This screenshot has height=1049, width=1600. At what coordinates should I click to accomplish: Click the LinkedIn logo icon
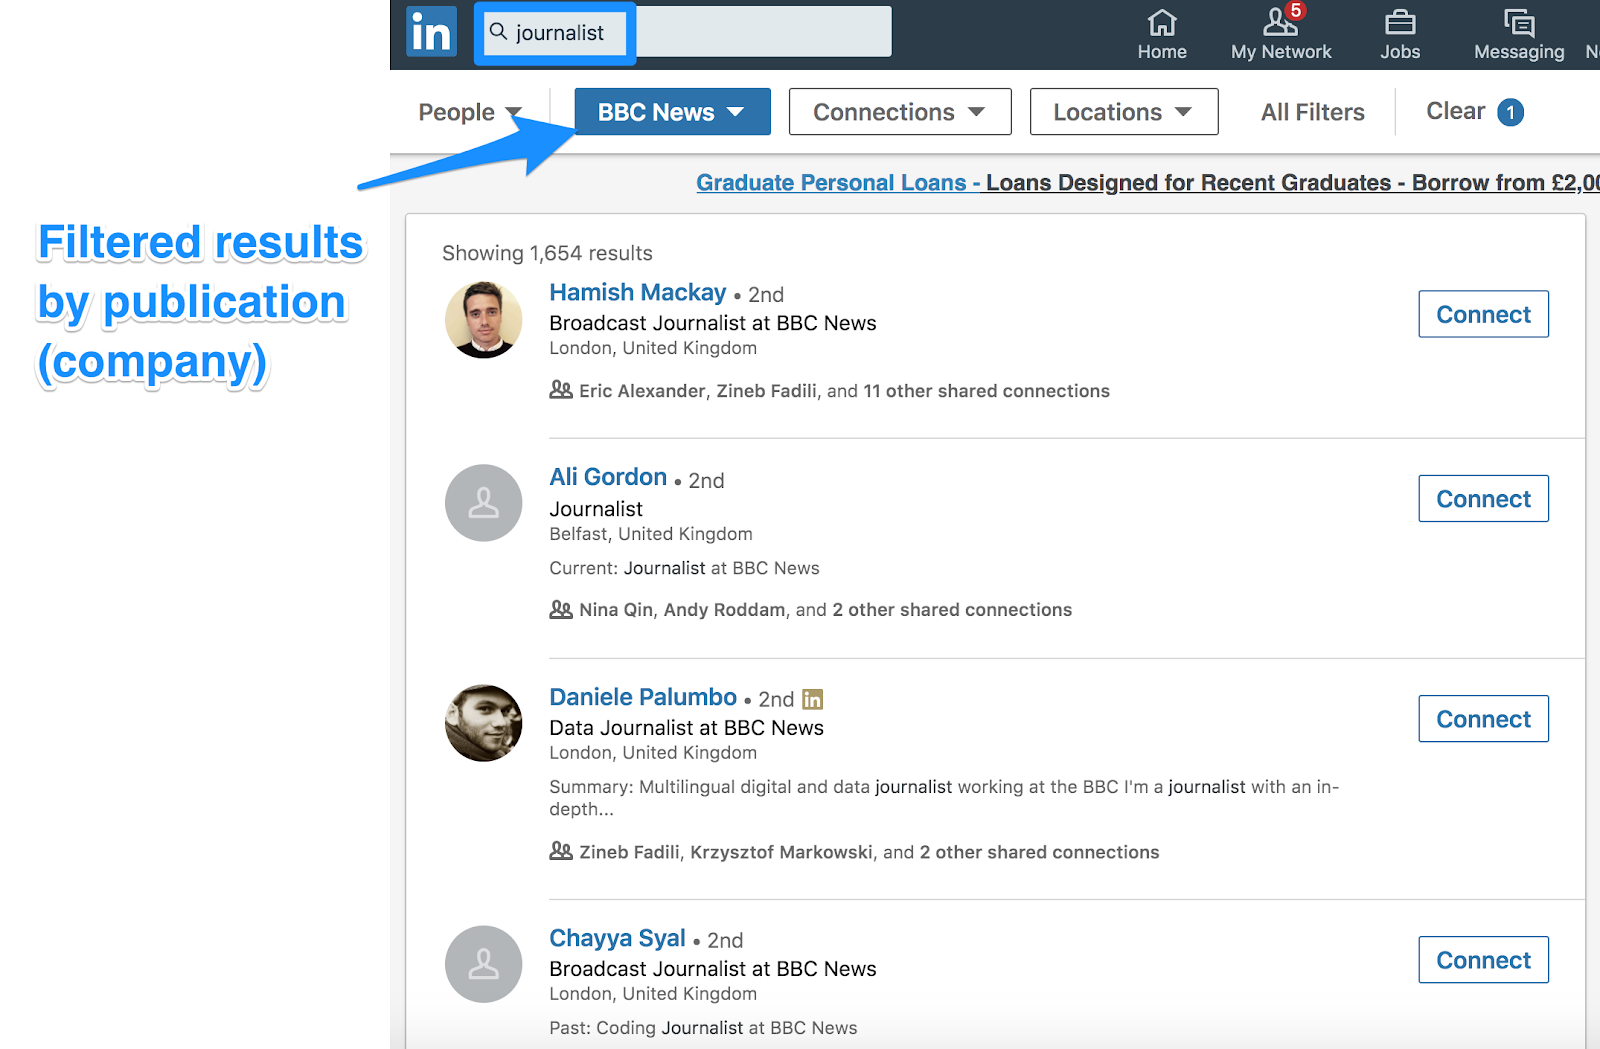[432, 32]
